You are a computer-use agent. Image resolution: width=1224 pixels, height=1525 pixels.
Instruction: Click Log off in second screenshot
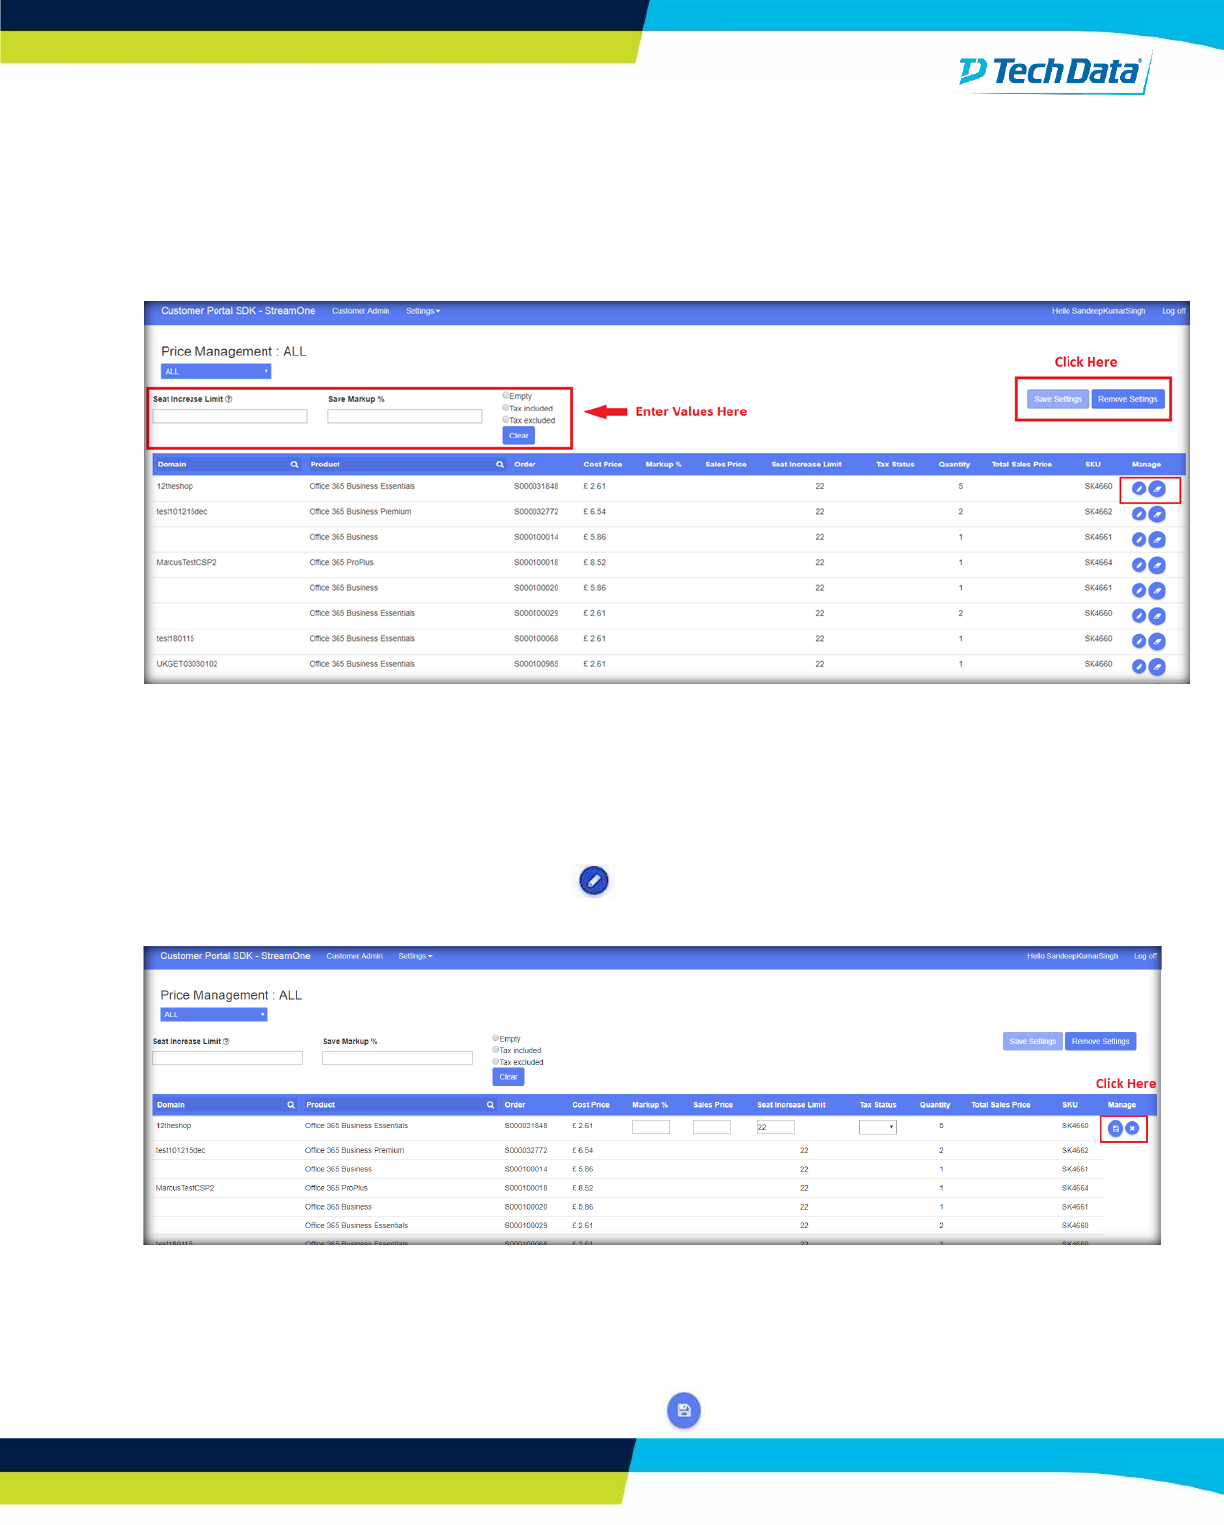point(1145,956)
